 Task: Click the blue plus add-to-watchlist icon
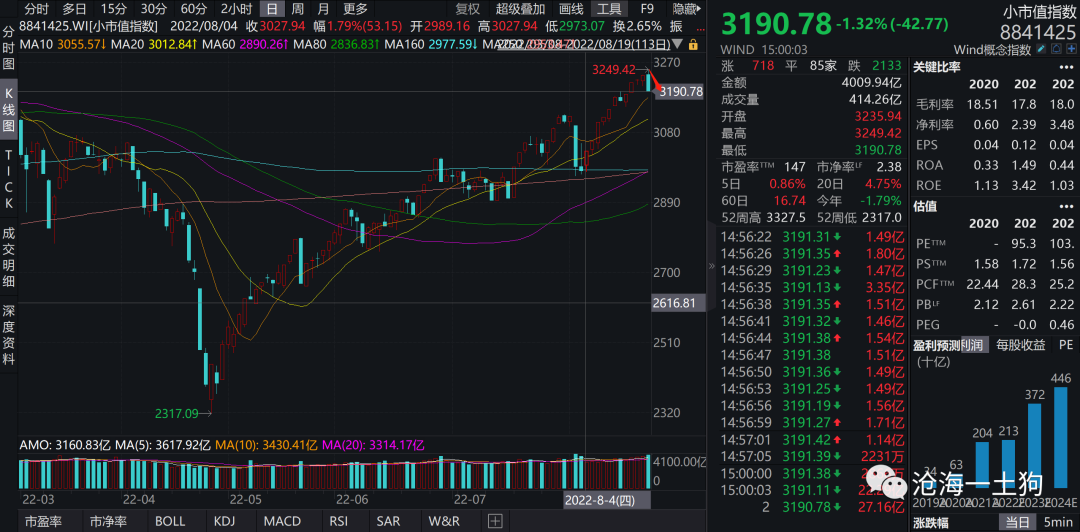click(x=1071, y=49)
